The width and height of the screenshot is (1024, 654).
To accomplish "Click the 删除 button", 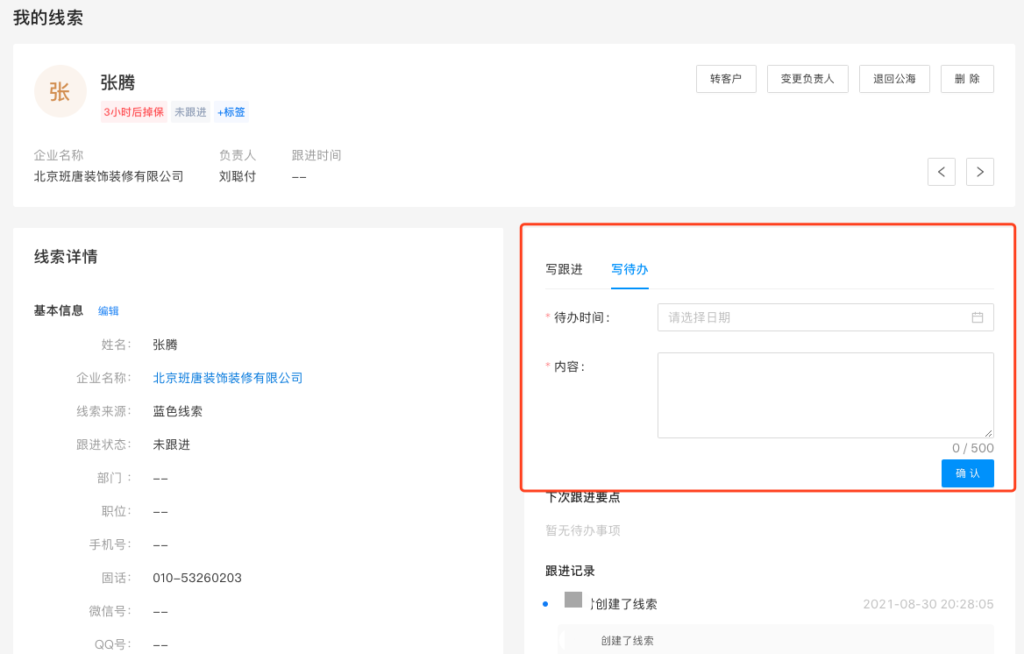I will pos(967,79).
